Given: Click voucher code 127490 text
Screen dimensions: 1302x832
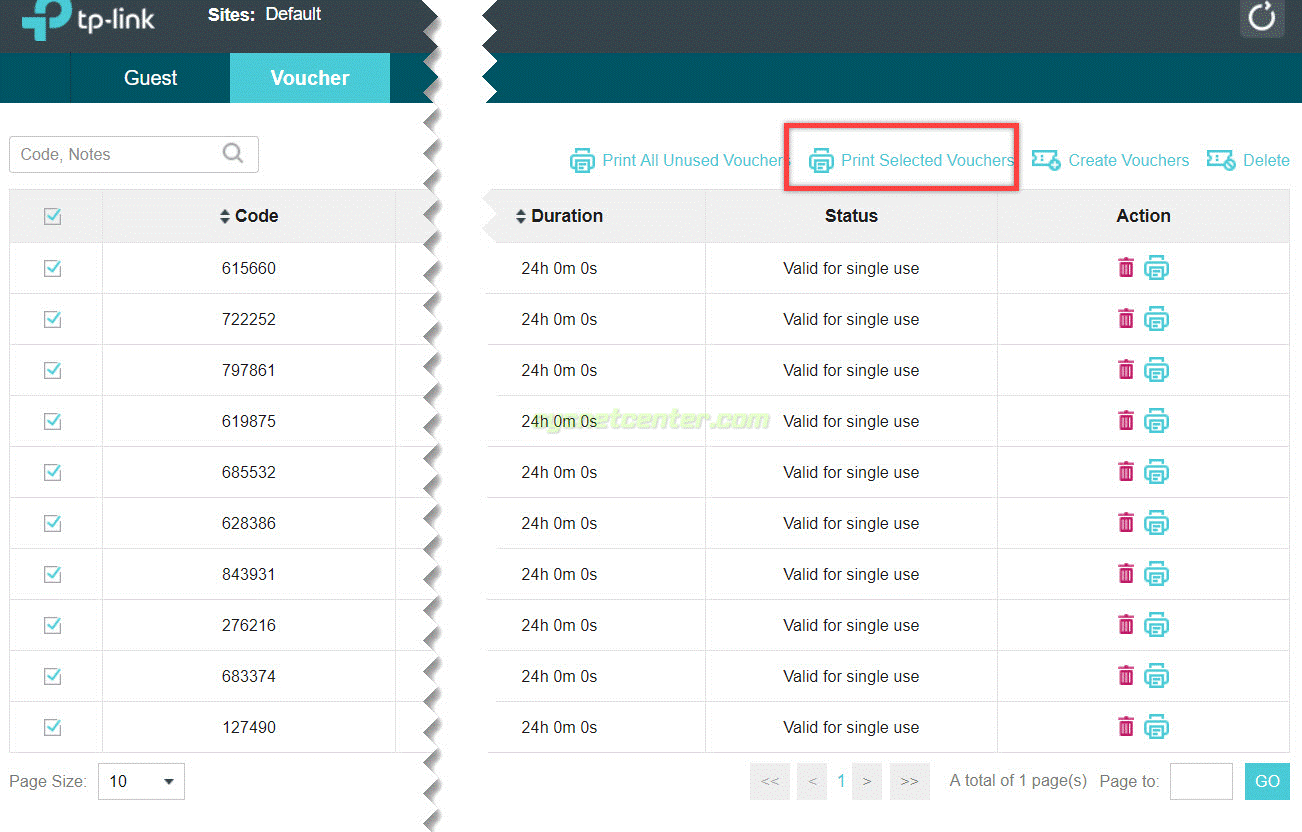Looking at the screenshot, I should (x=249, y=727).
